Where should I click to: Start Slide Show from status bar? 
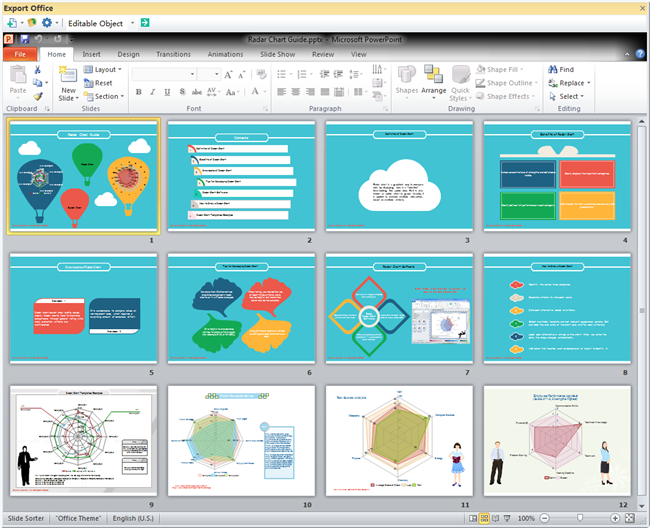coord(507,518)
